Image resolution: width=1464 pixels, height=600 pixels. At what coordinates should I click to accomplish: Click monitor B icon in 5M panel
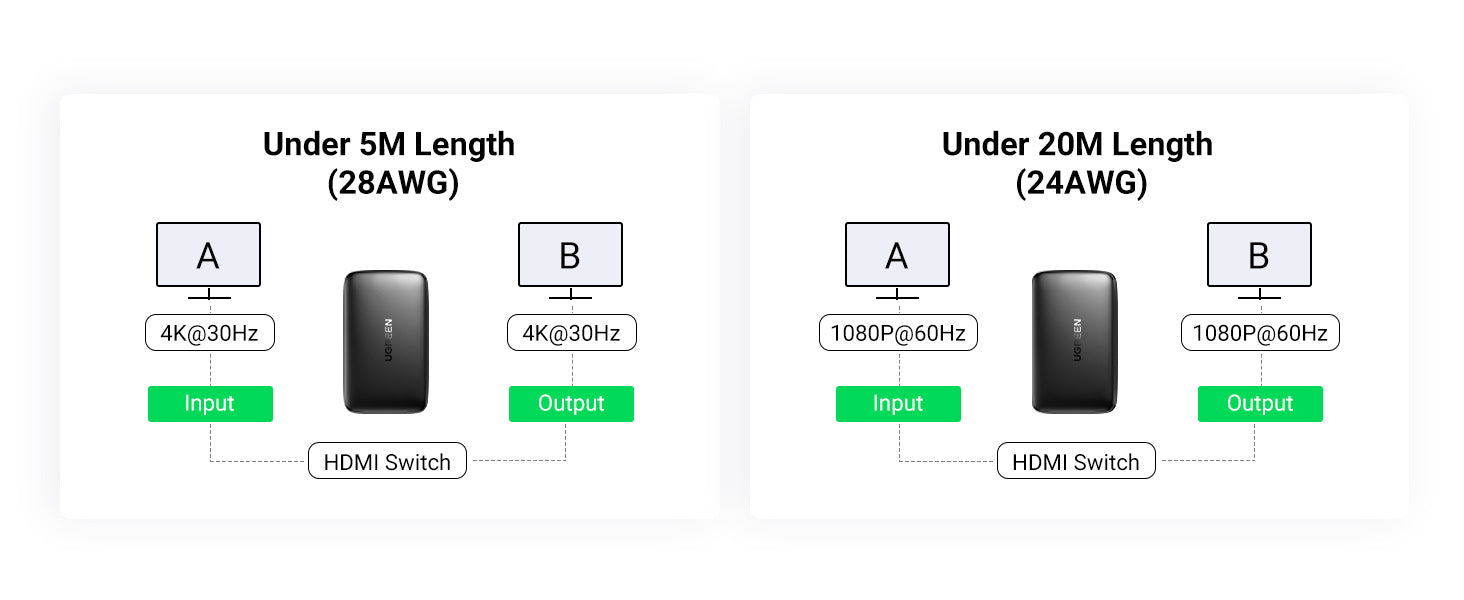tap(570, 260)
